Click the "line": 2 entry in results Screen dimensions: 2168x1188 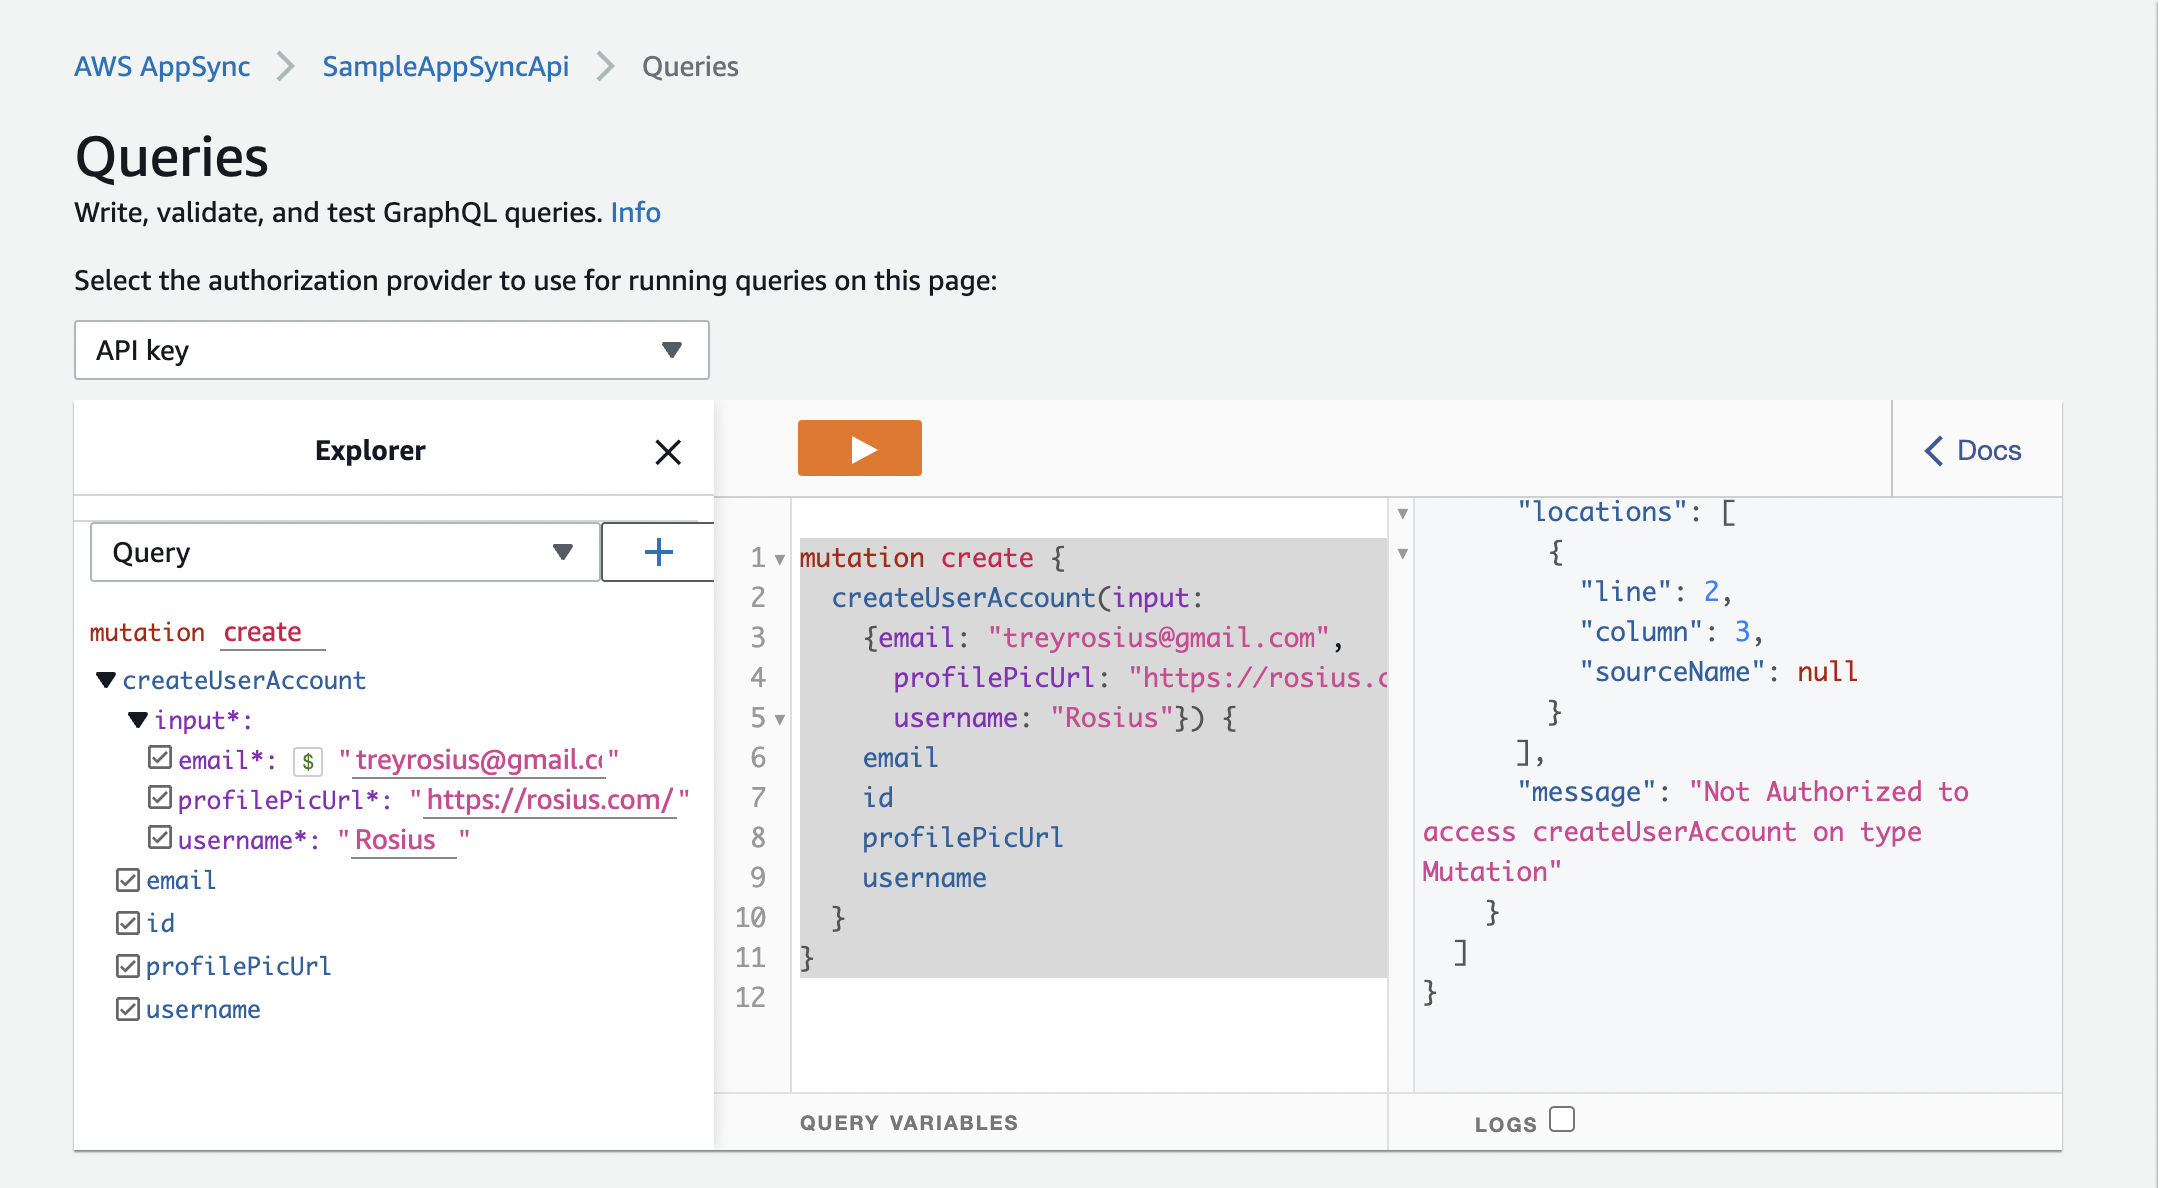pos(1656,592)
